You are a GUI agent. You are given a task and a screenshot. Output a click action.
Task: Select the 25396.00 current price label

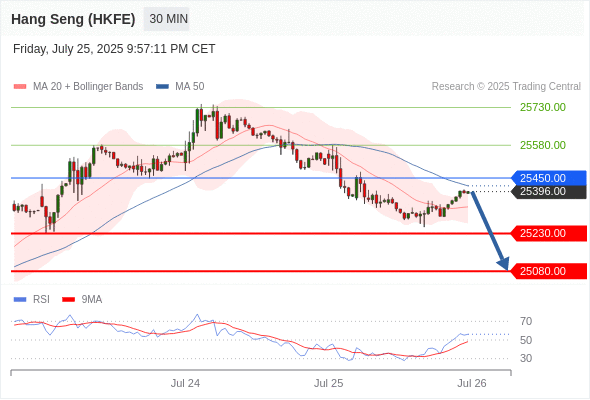(x=549, y=192)
